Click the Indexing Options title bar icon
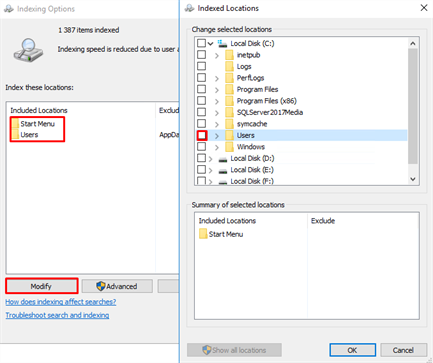Viewport: 433px width, 363px height. 8,9
